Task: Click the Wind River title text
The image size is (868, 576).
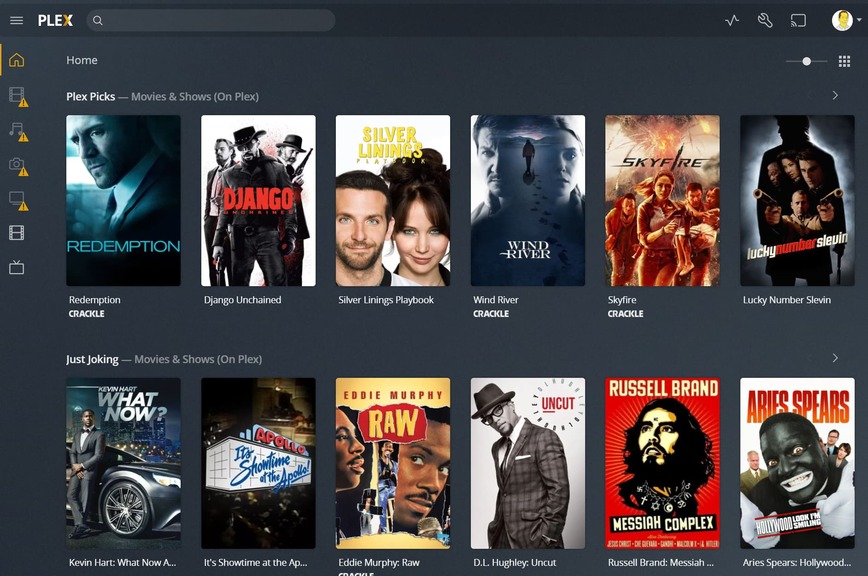Action: [x=496, y=300]
